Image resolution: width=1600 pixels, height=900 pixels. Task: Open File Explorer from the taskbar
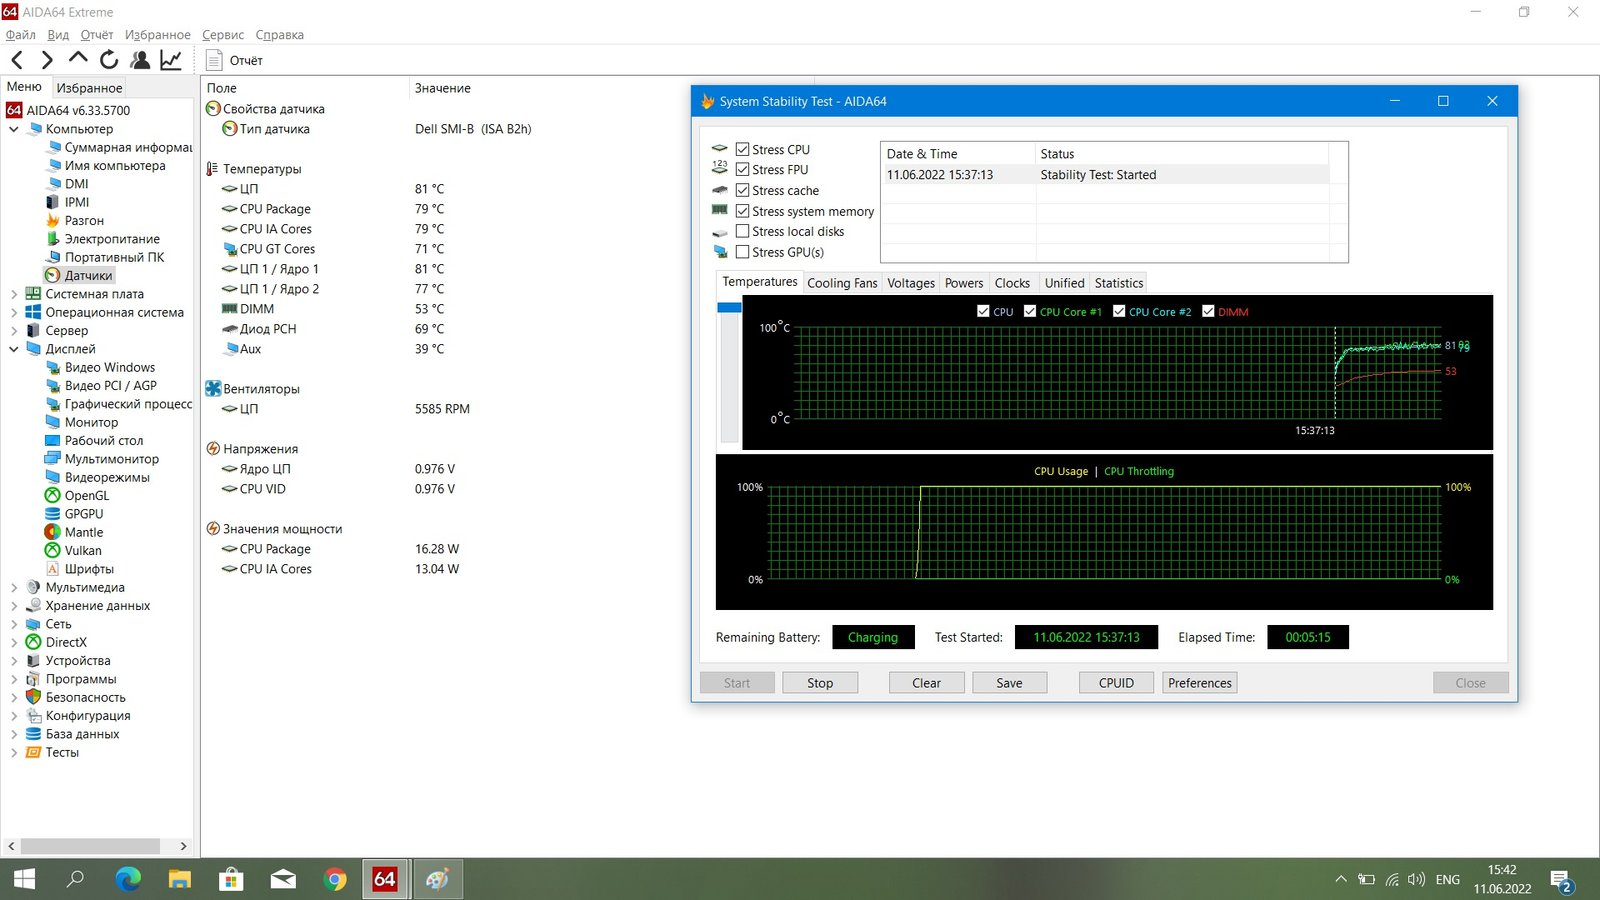[x=180, y=879]
